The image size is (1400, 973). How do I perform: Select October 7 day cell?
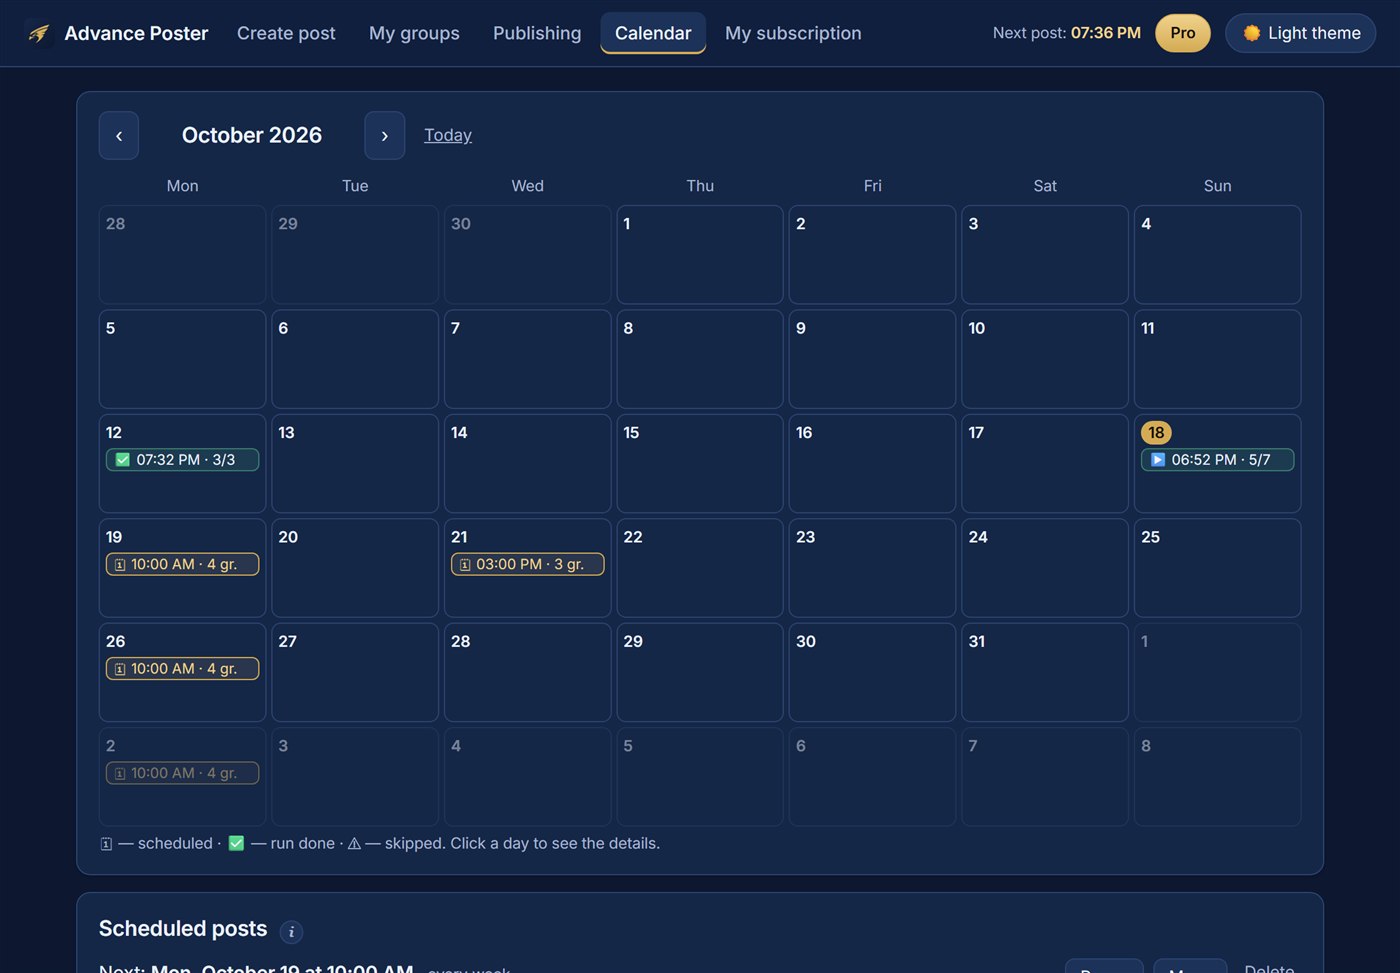tap(527, 359)
